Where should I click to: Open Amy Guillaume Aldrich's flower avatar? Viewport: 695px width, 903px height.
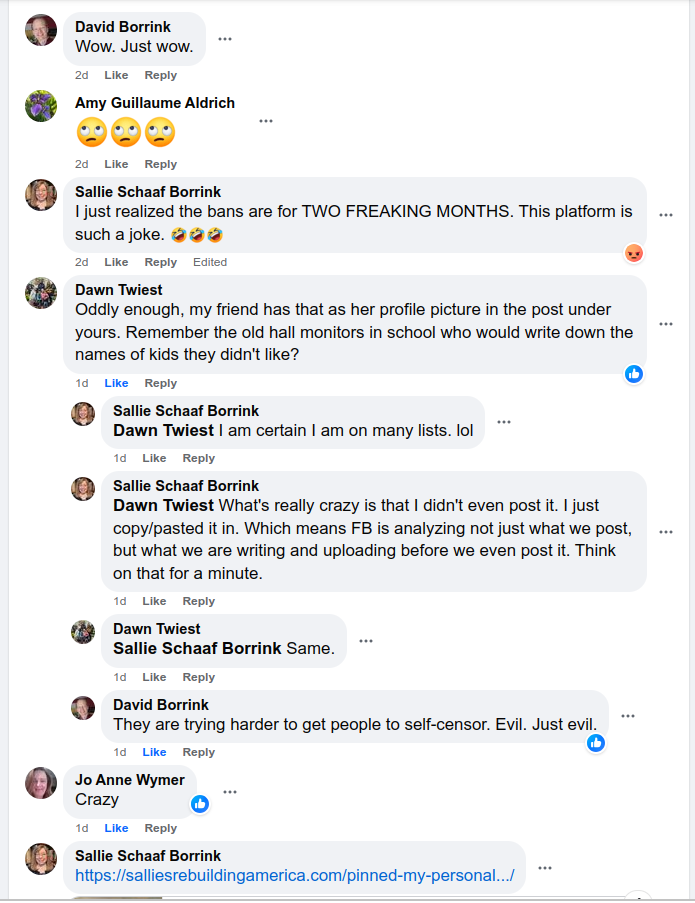point(41,106)
